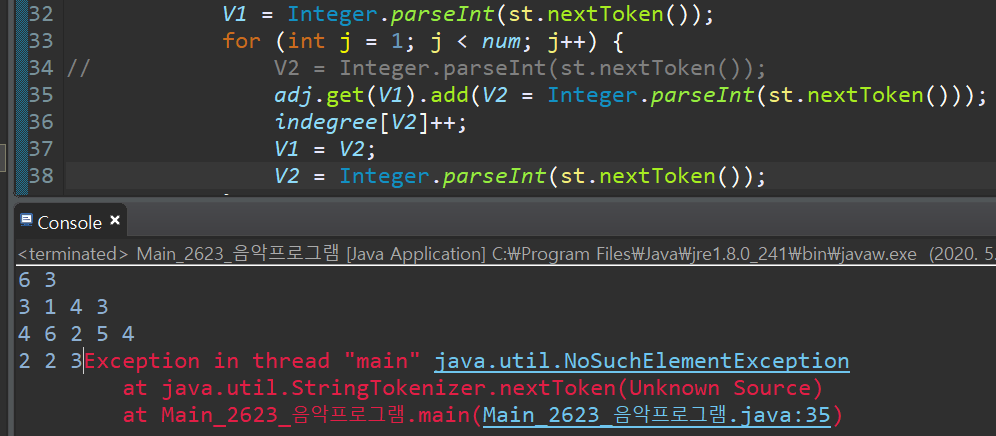The width and height of the screenshot is (996, 436).
Task: Click 'V1 = Integer.parseInt' on line 32
Action: pos(468,14)
